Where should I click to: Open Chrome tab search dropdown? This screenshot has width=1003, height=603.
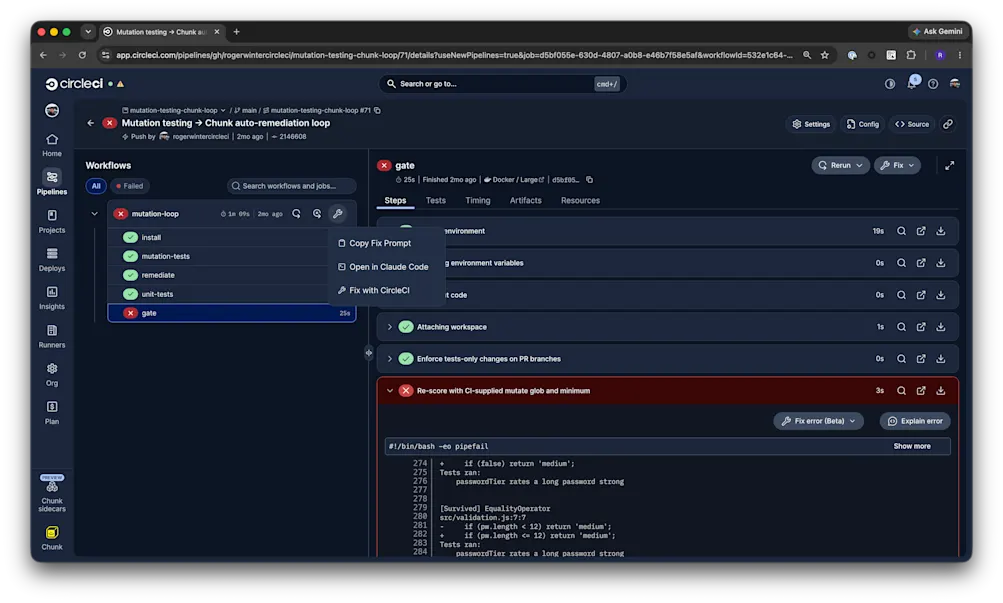(x=88, y=31)
